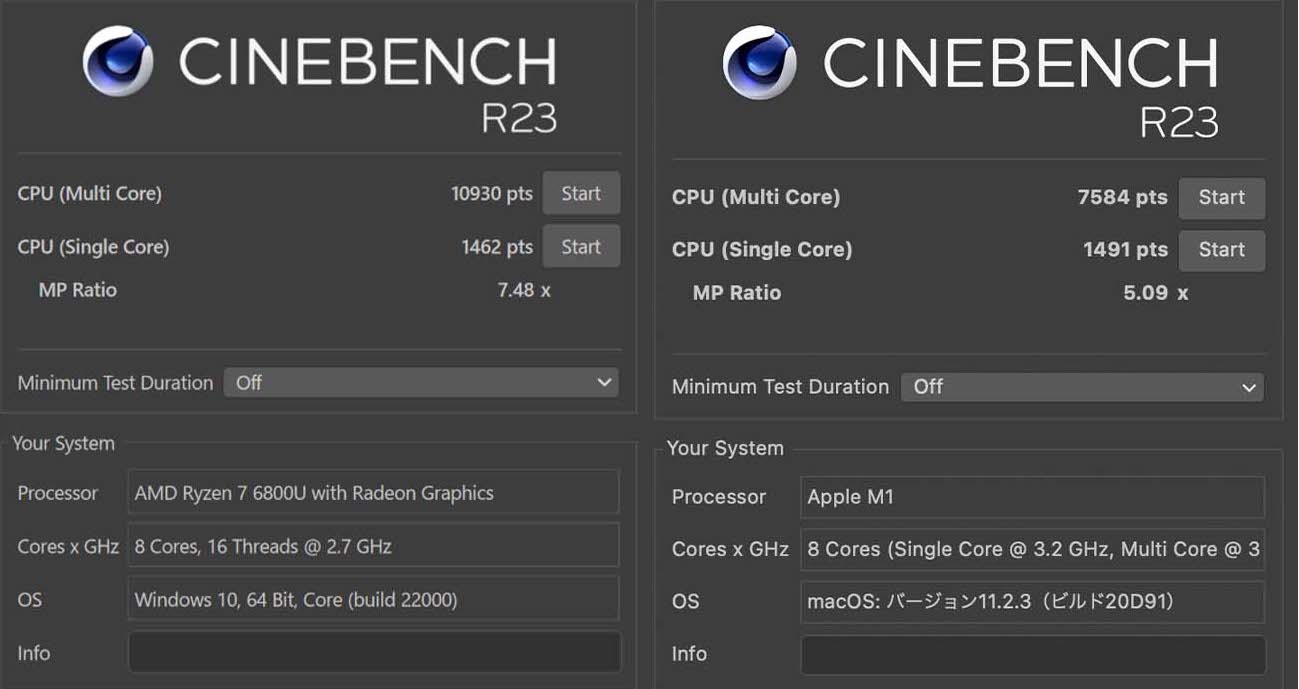The image size is (1299, 689).
Task: Click the '7.48 x' MP Ratio value
Action: (x=524, y=290)
